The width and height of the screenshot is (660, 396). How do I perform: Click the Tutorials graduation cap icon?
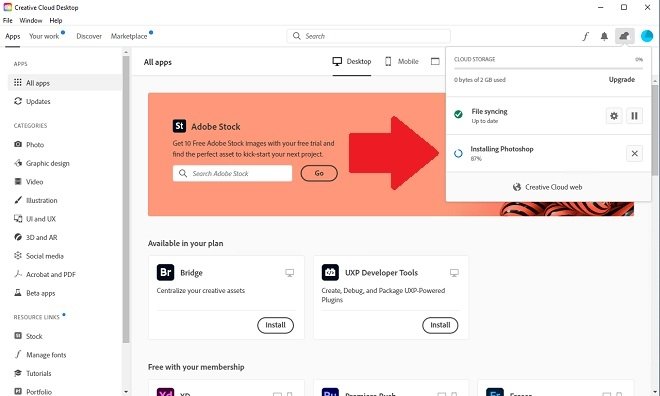18,373
